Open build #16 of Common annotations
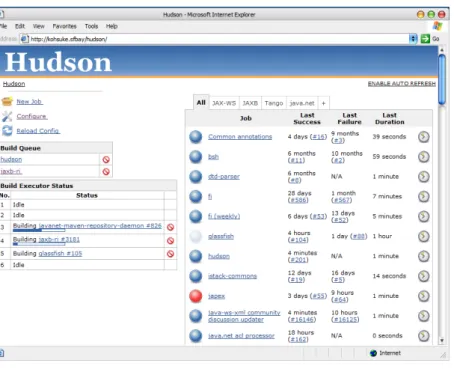The width and height of the screenshot is (454, 369). (318, 137)
